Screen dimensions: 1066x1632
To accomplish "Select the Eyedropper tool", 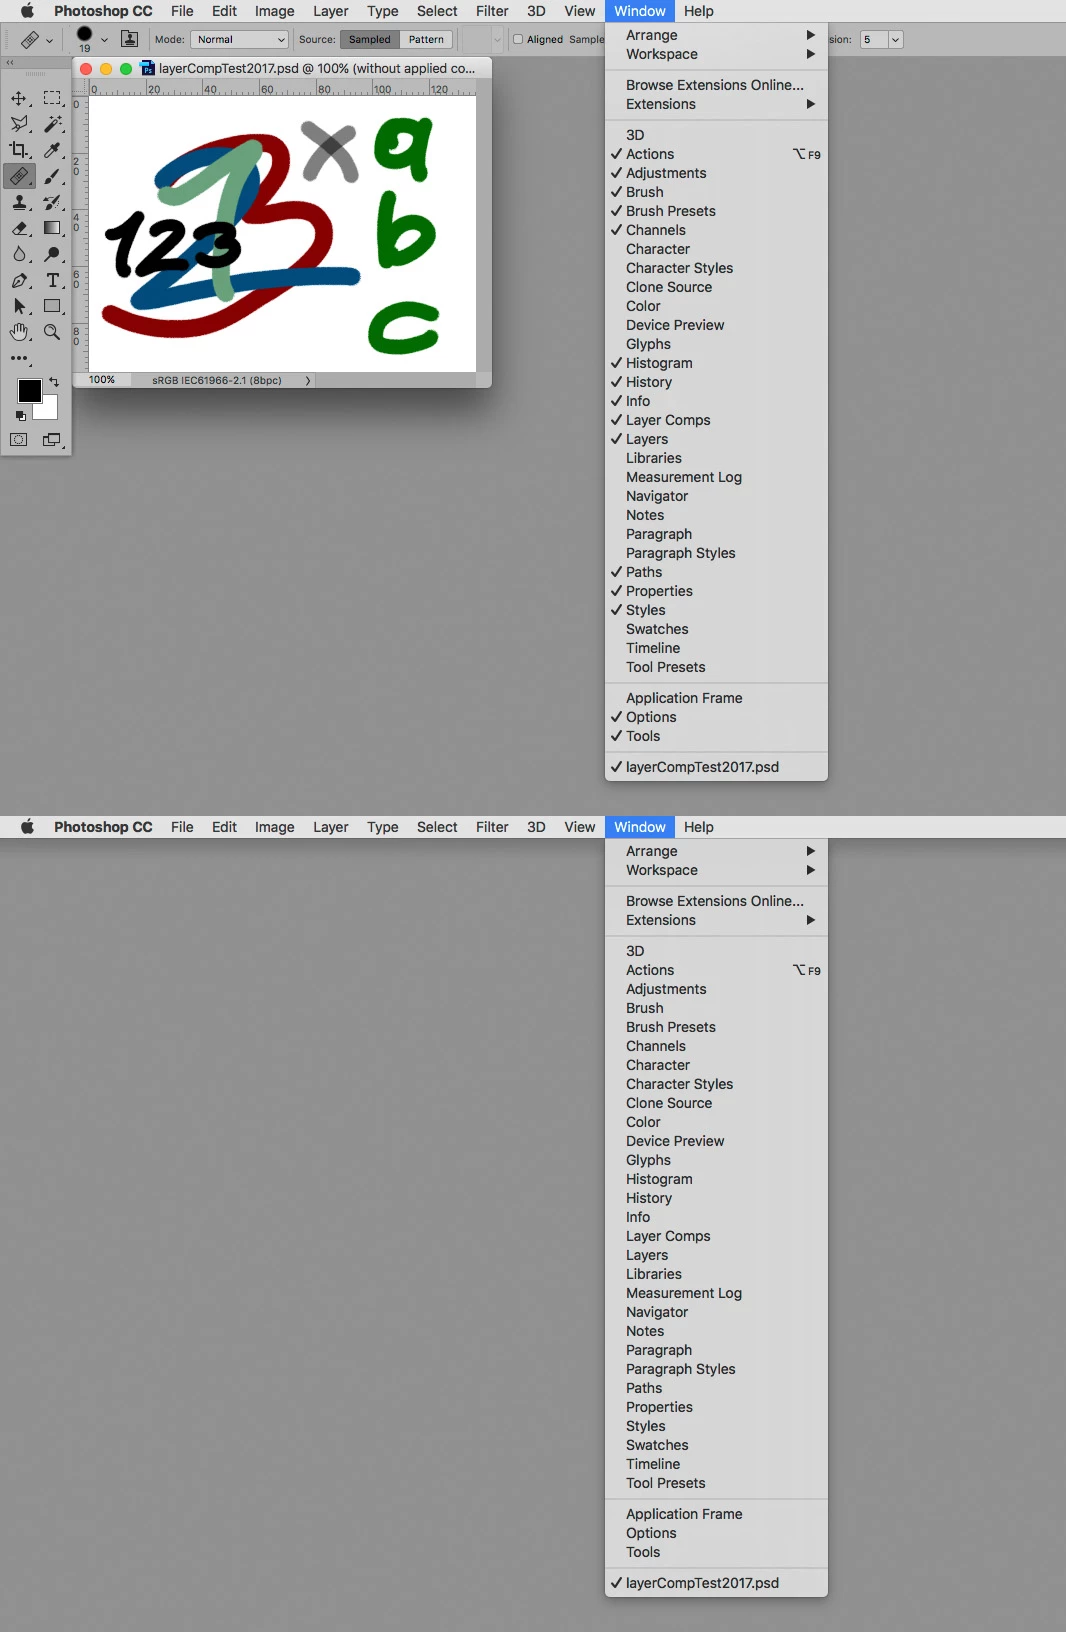I will point(52,150).
